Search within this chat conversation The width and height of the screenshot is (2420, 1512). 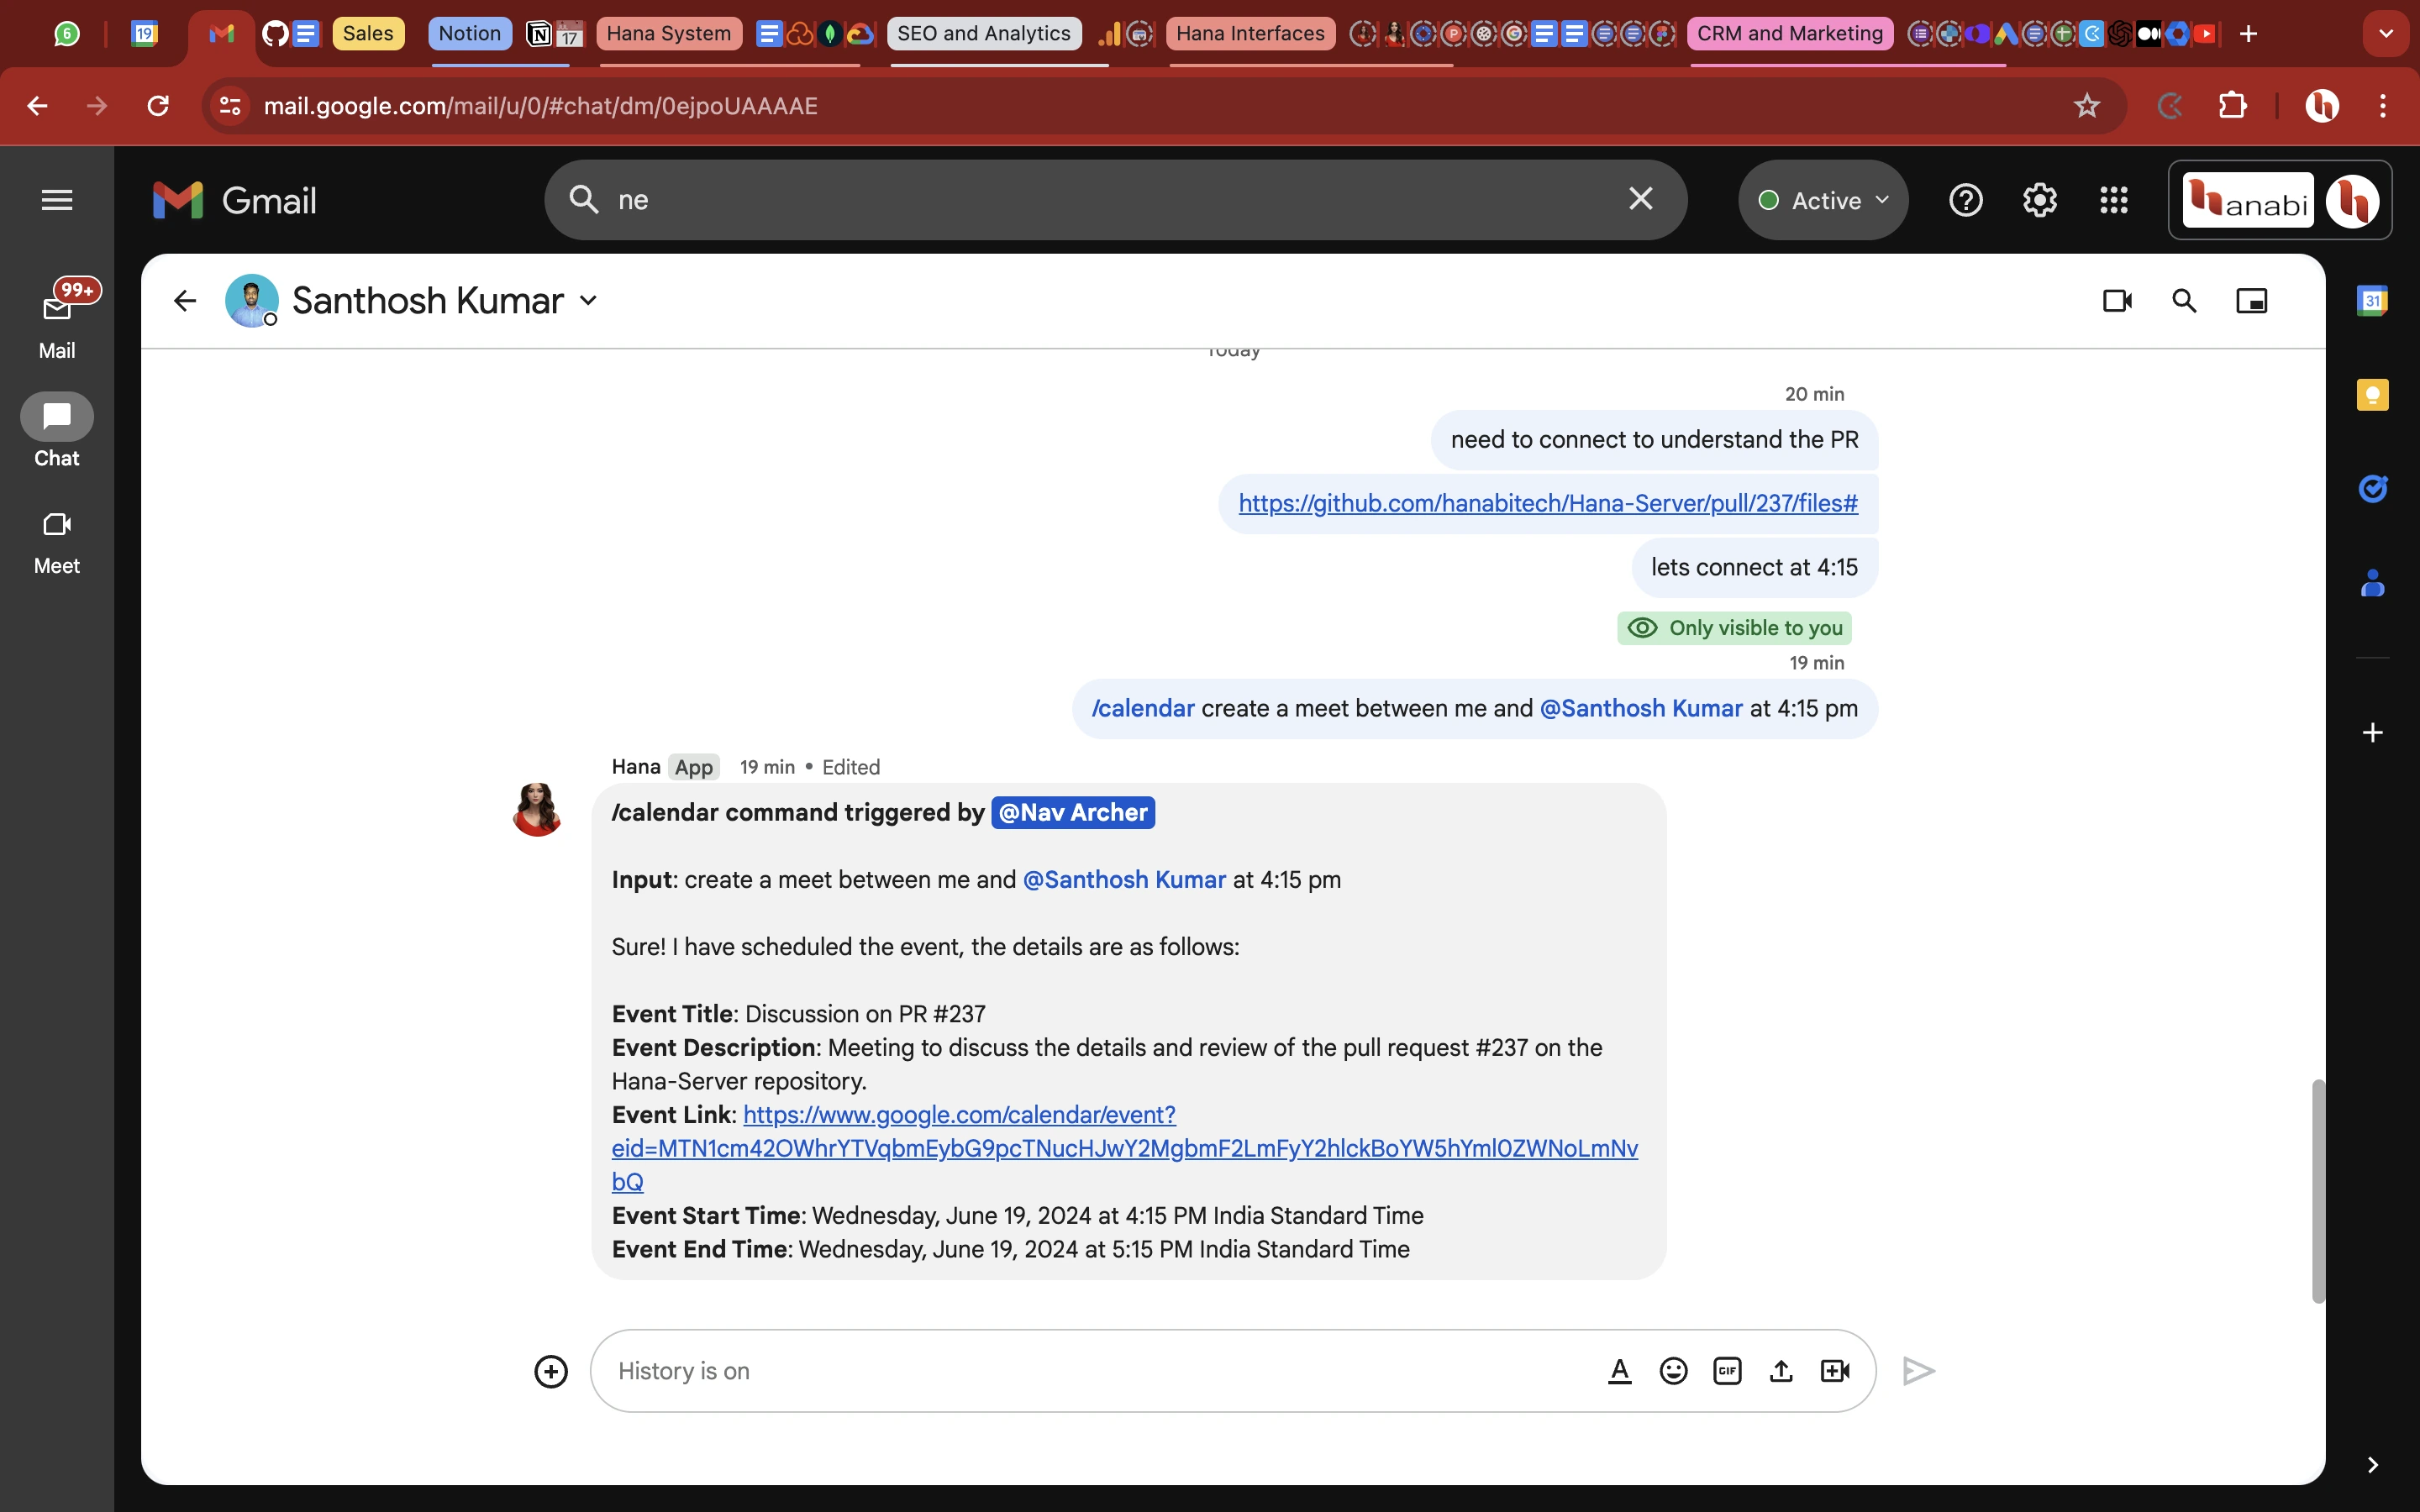[2184, 301]
